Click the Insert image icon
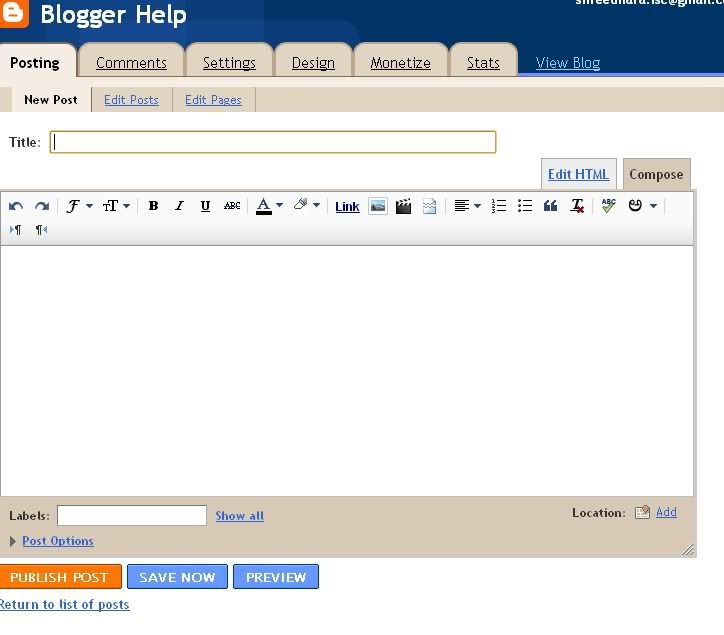The height and width of the screenshot is (635, 724). 378,206
